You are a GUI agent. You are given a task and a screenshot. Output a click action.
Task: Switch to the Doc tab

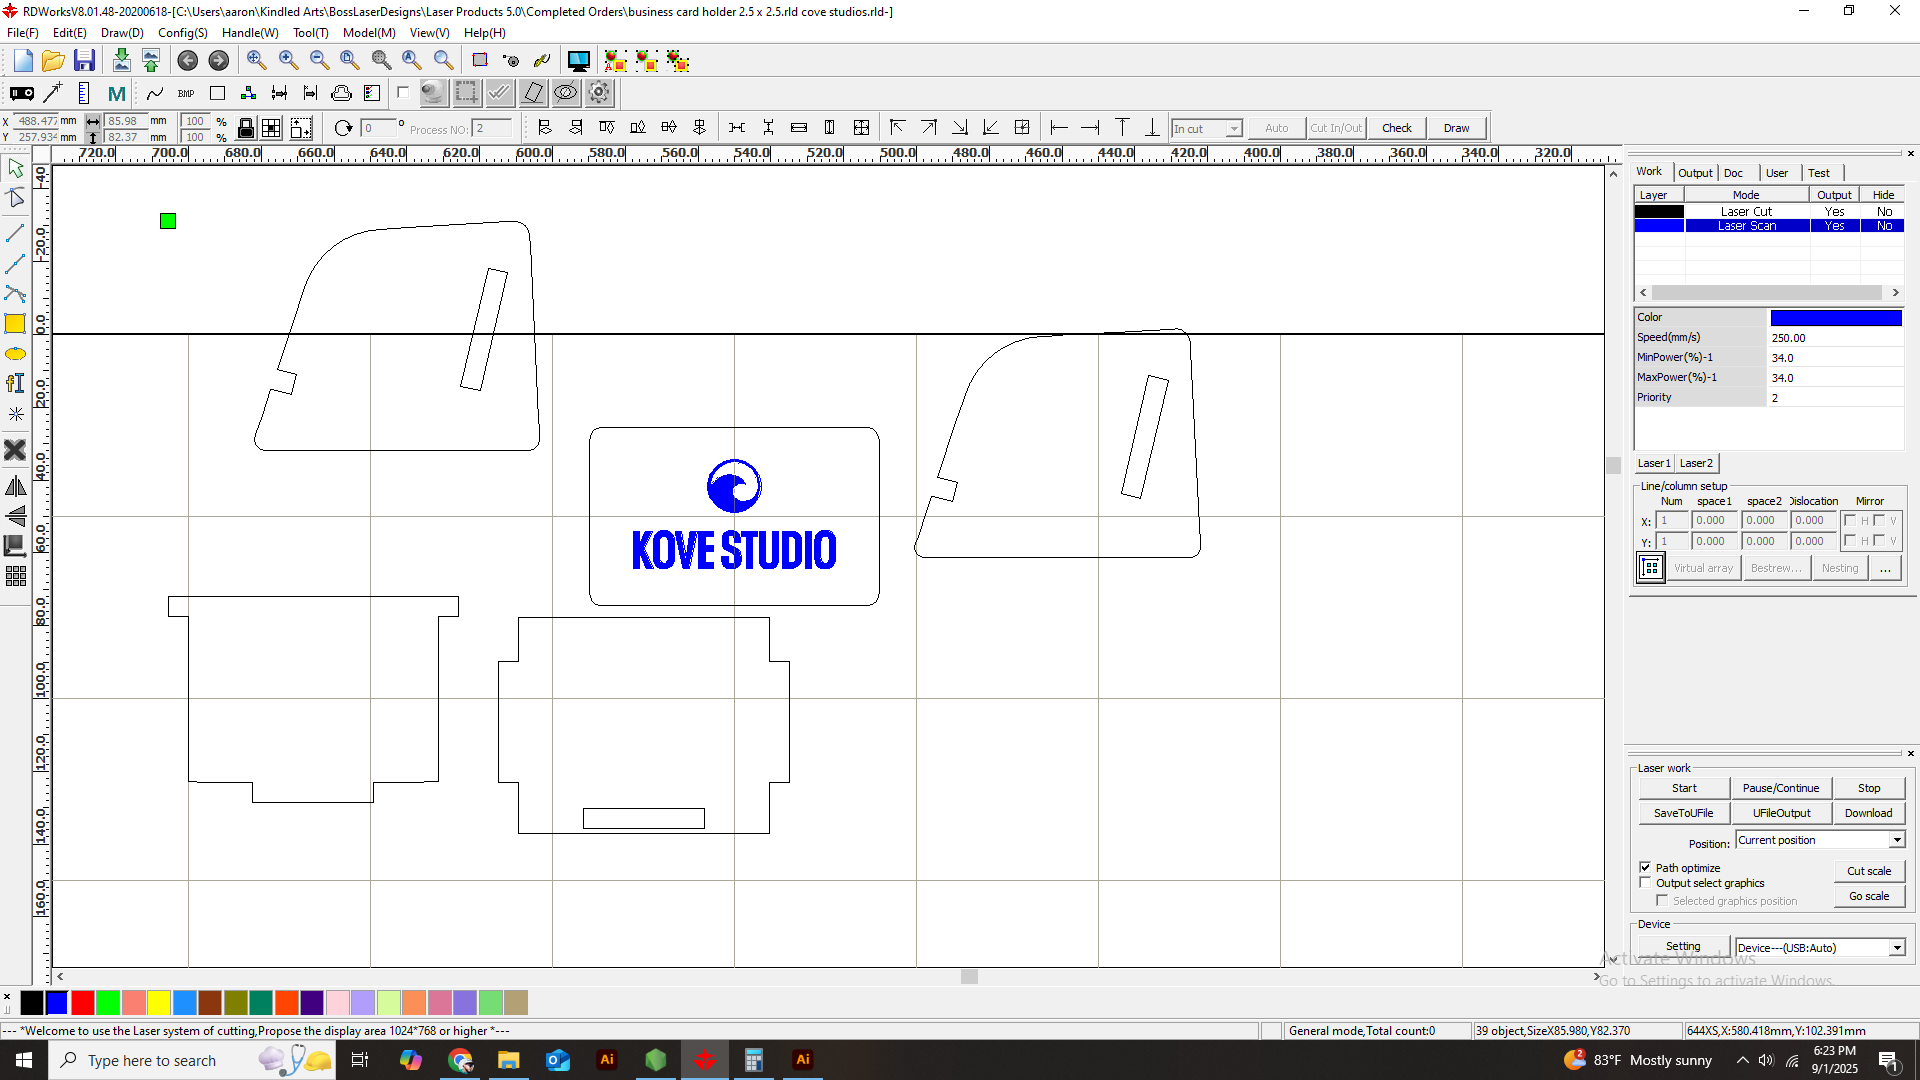[x=1733, y=173]
